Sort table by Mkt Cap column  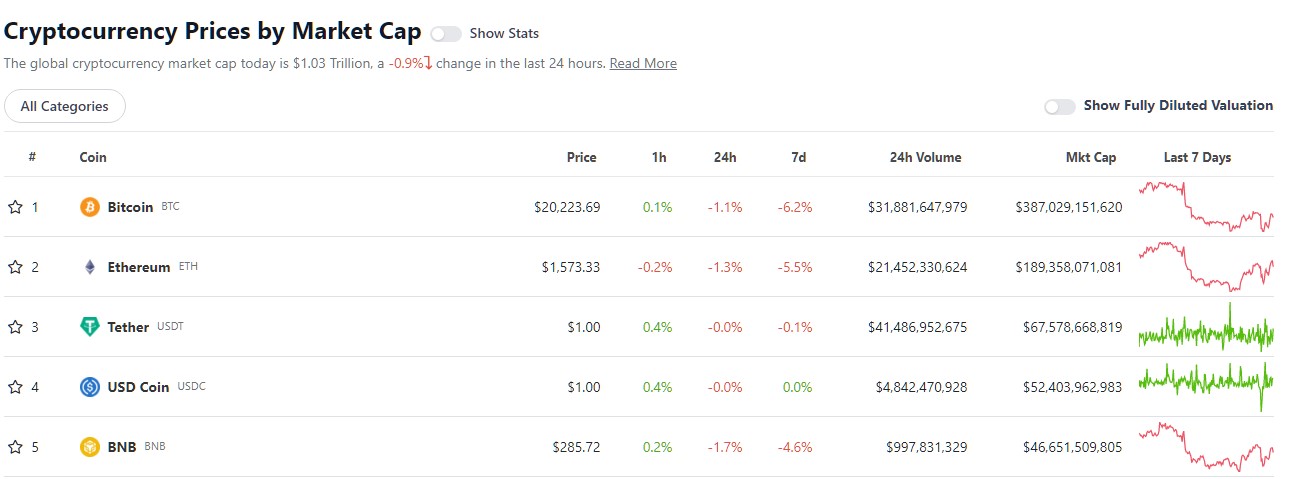pos(1091,157)
